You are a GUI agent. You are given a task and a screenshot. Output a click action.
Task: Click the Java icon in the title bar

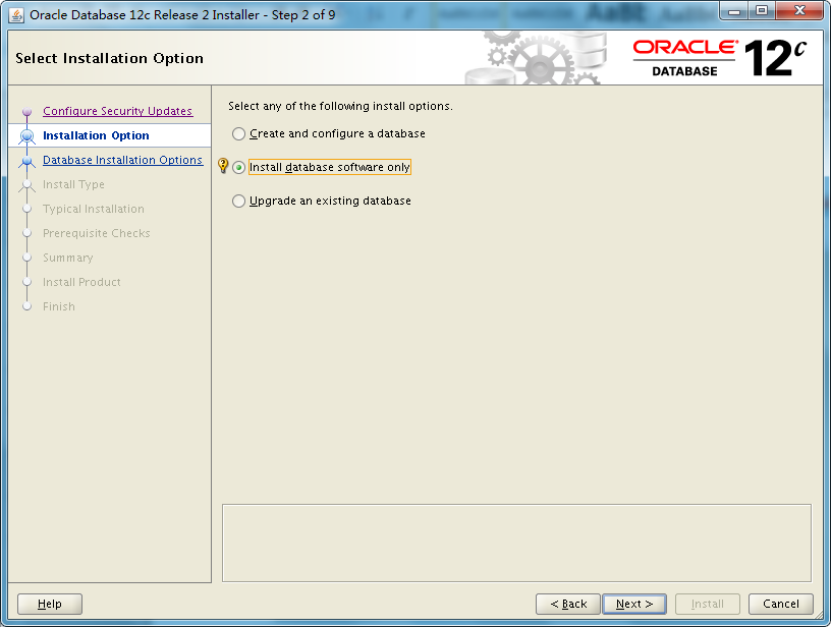click(17, 14)
